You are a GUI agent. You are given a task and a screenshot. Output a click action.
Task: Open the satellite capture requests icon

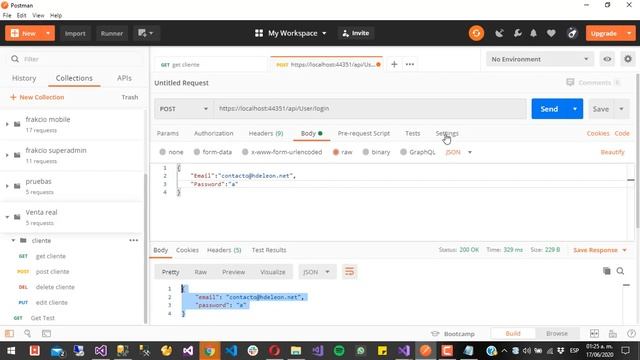point(499,33)
